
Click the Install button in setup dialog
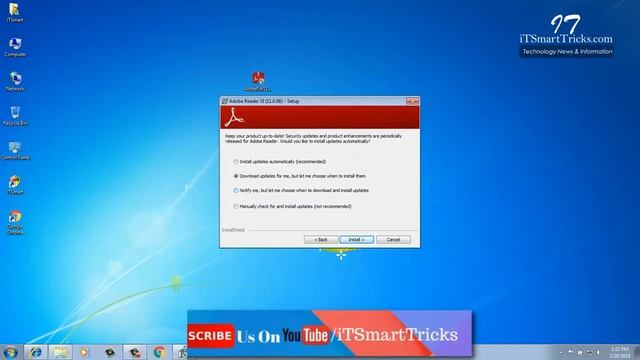pyautogui.click(x=357, y=240)
